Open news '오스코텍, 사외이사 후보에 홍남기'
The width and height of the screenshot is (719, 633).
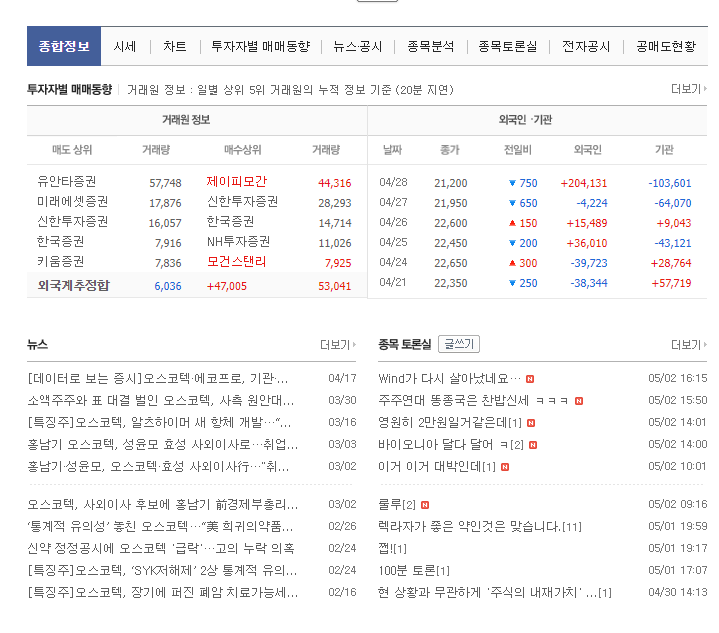(163, 505)
